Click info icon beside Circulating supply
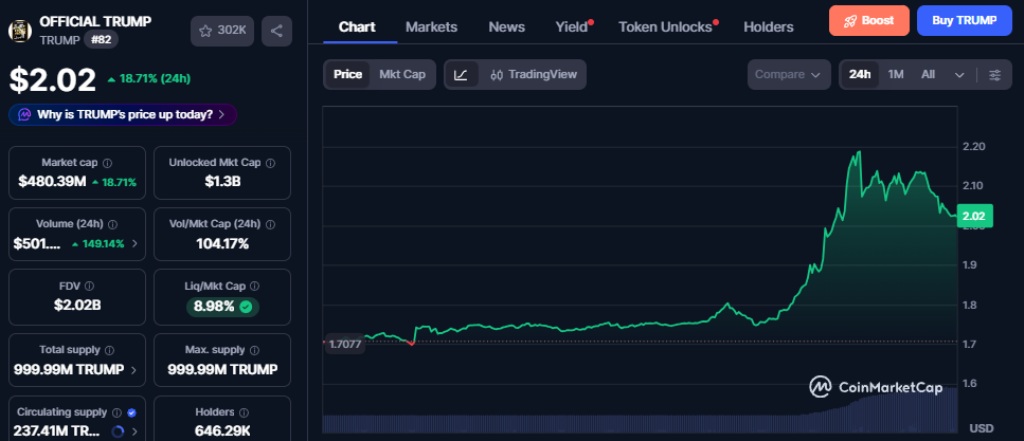 pos(117,412)
